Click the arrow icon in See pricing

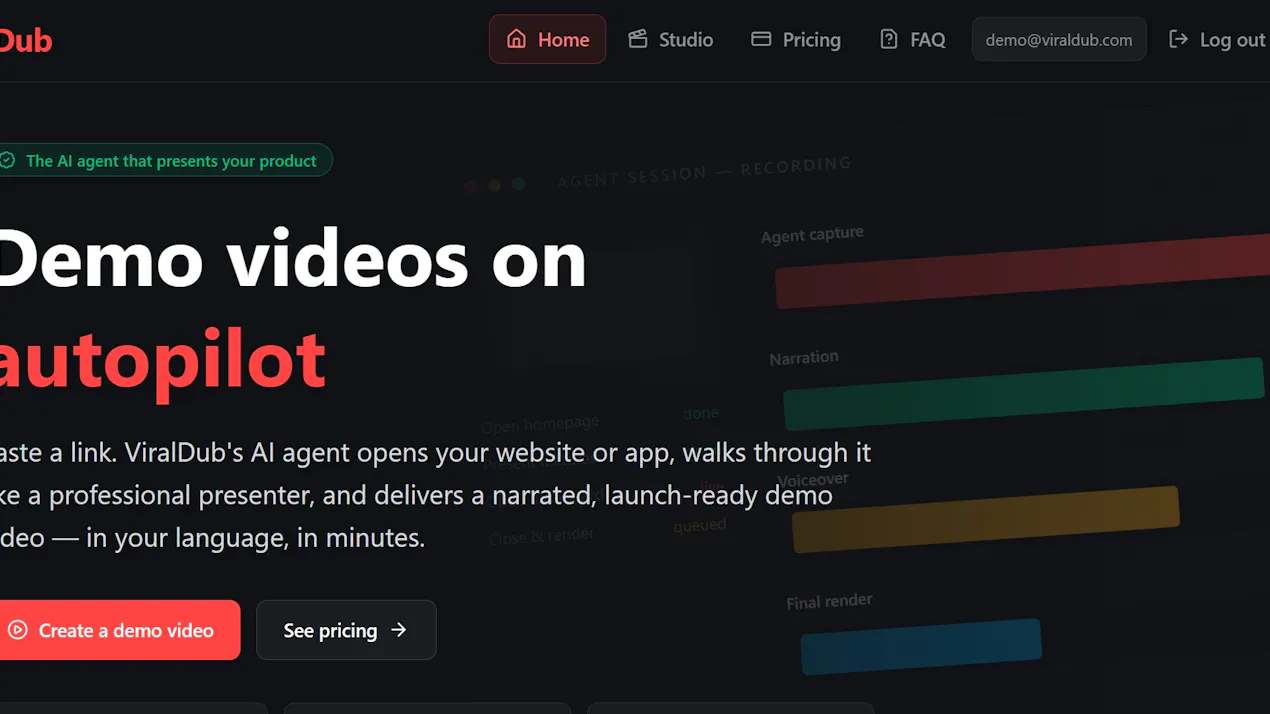(399, 630)
